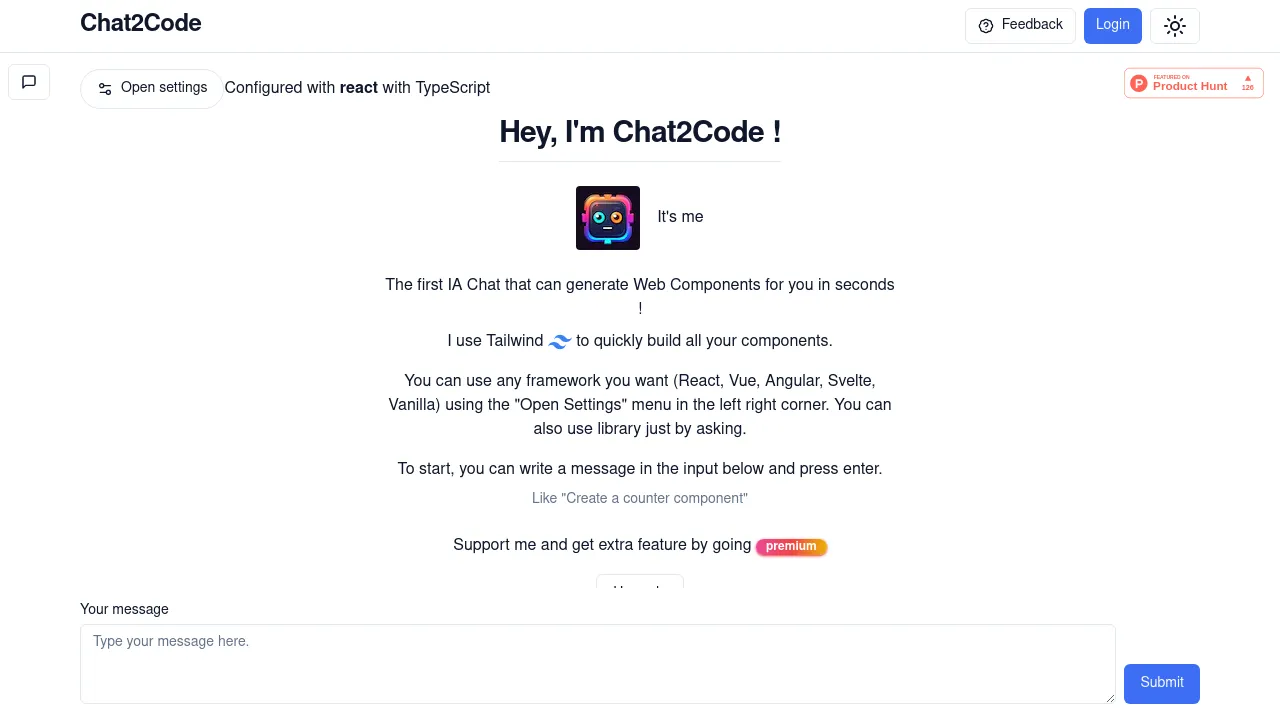Click the 'Create a counter component' example text
The height and width of the screenshot is (720, 1280).
tap(640, 498)
